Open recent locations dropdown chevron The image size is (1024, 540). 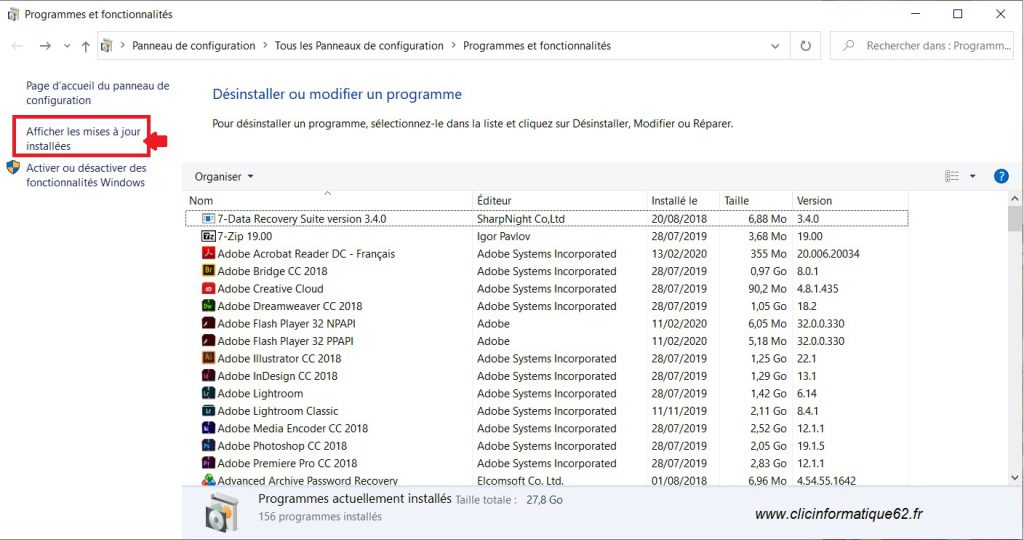point(67,46)
